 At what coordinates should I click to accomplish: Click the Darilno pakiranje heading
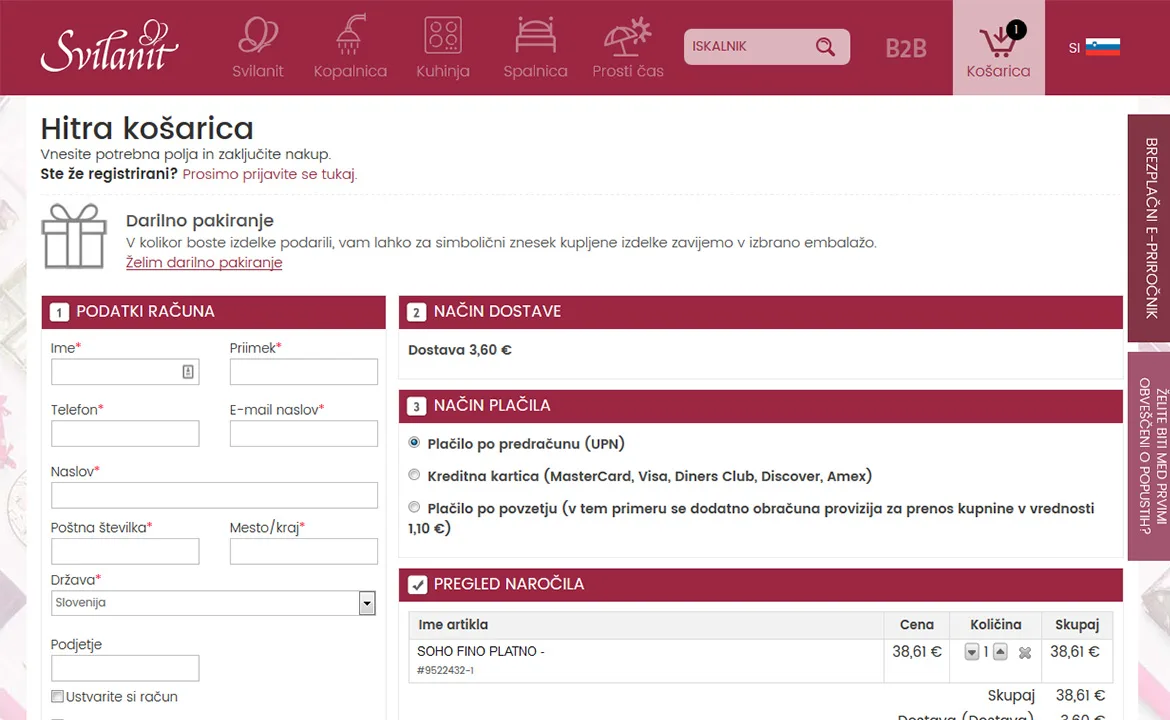pos(200,221)
